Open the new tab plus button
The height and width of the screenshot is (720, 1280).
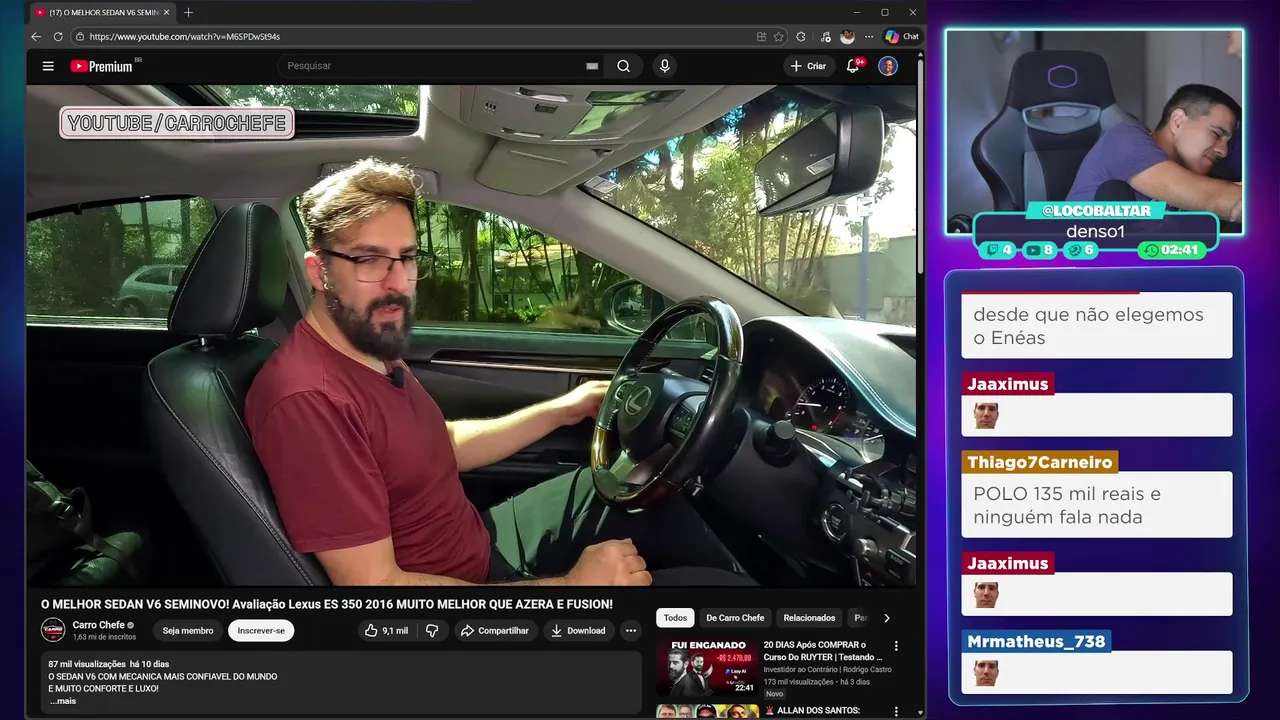click(188, 12)
